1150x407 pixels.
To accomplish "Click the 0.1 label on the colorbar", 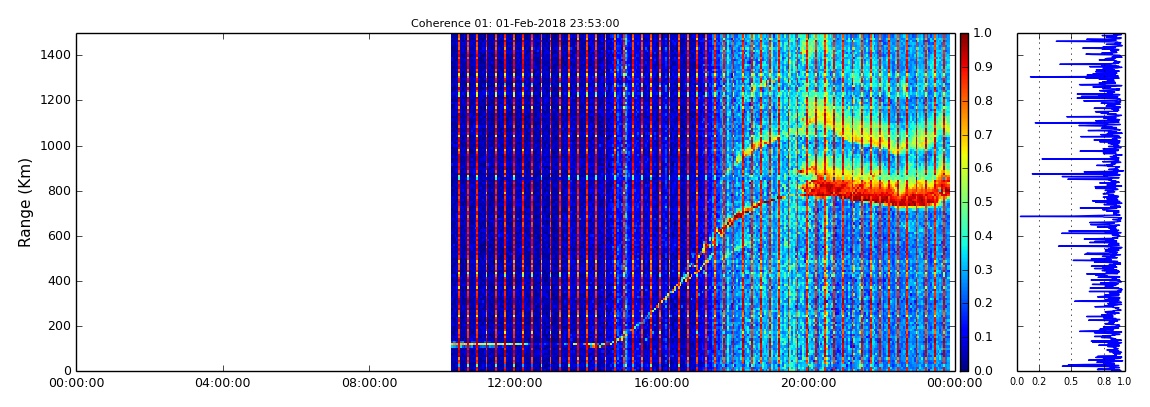I will tap(982, 337).
